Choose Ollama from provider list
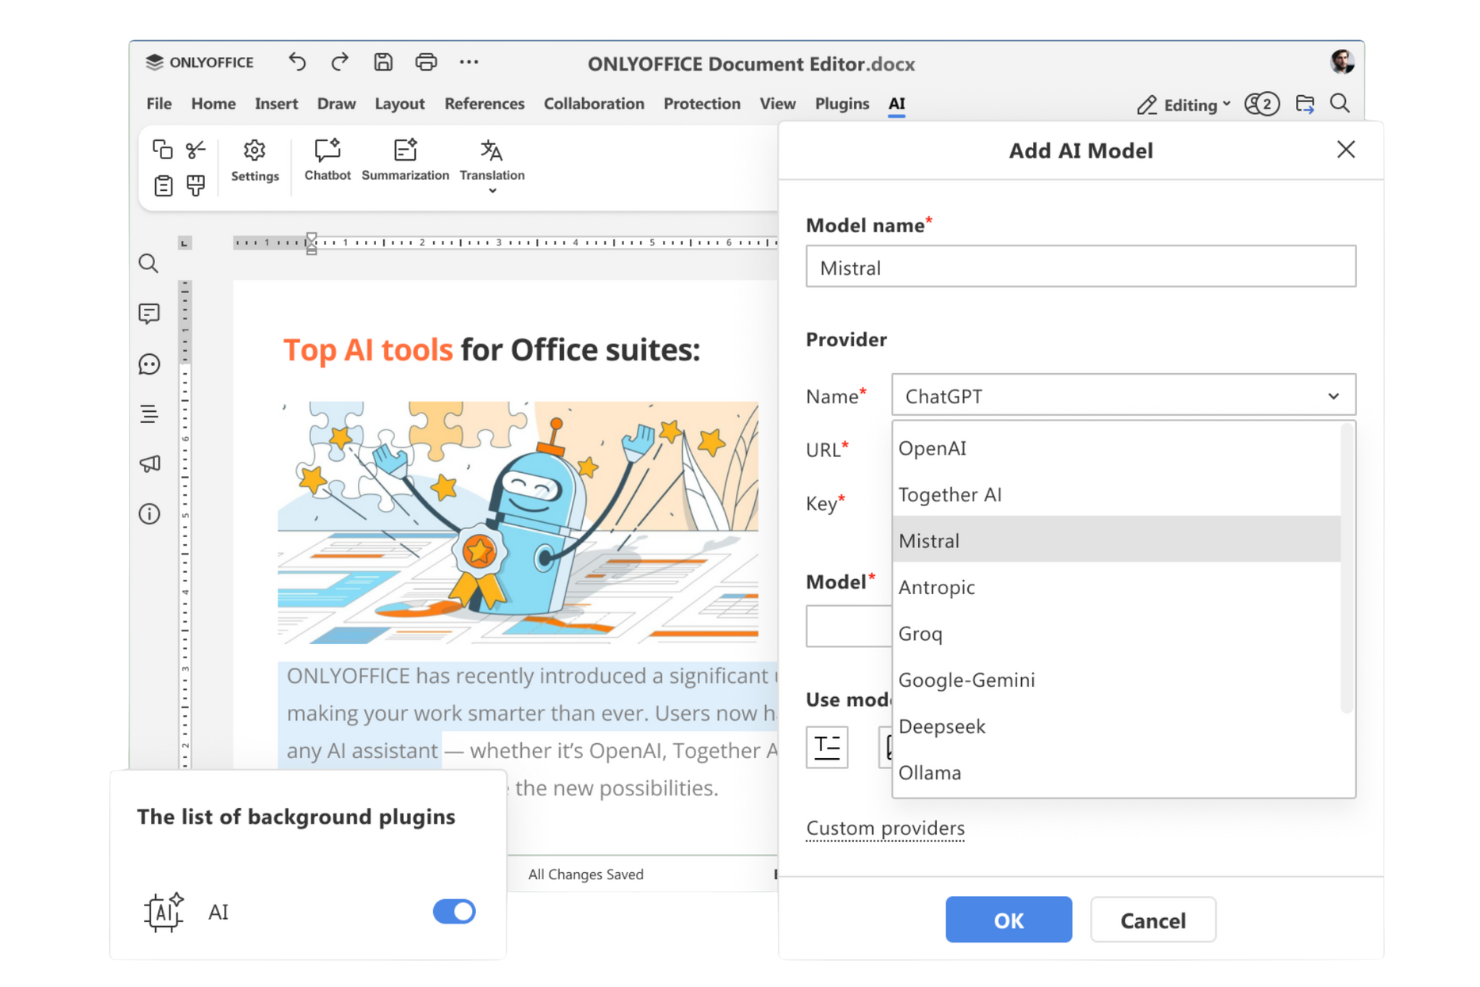This screenshot has width=1480, height=987. 1116,772
